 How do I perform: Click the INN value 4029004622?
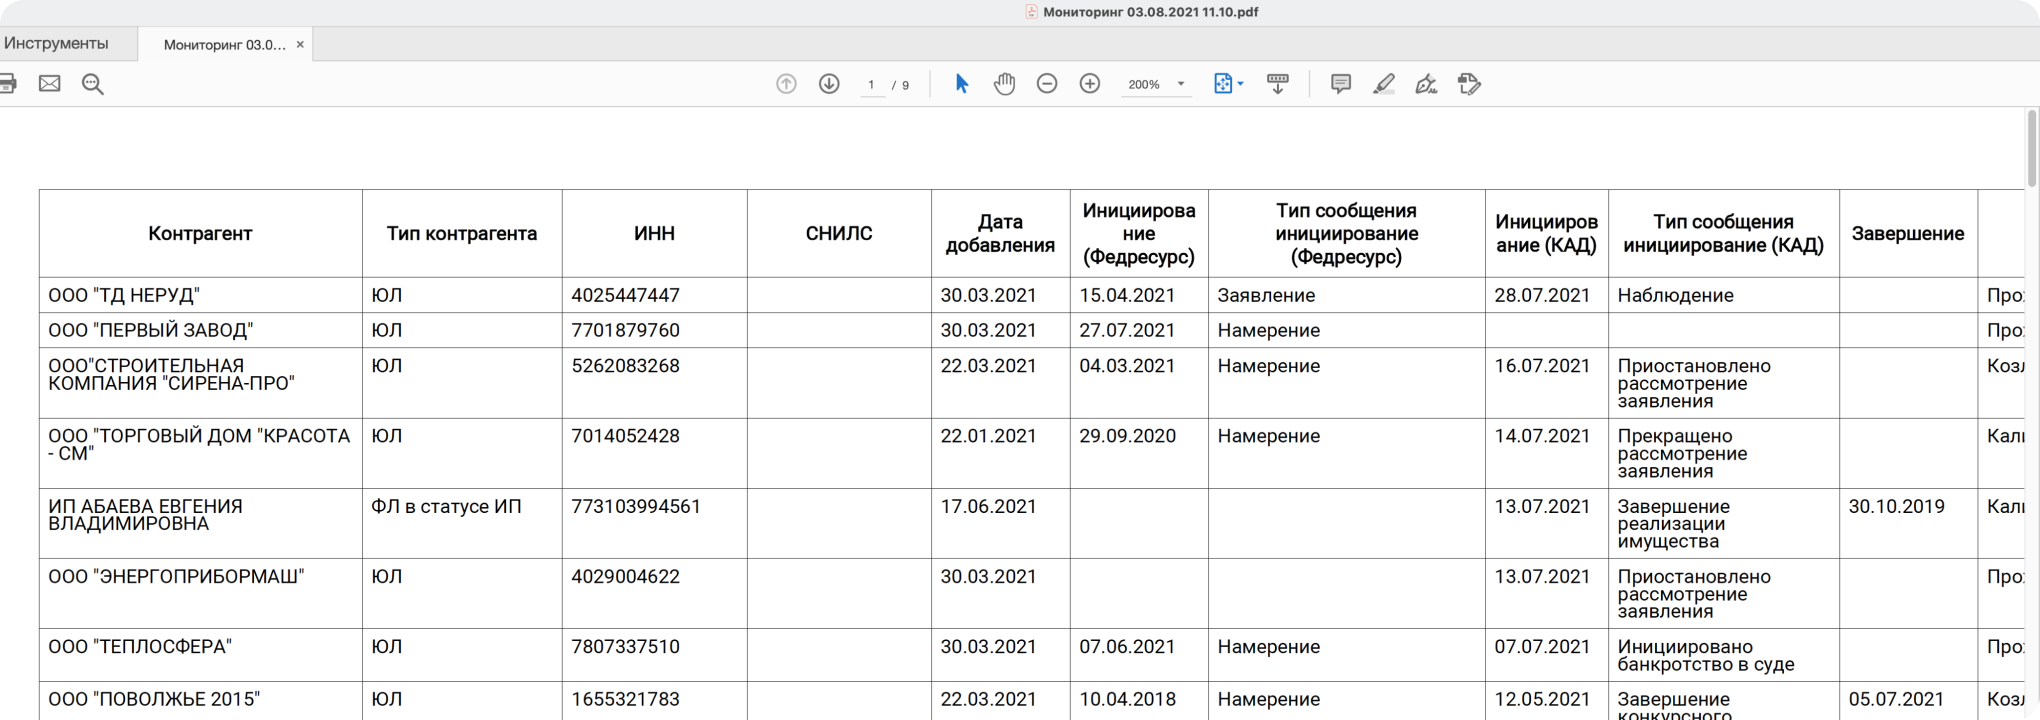[x=625, y=576]
